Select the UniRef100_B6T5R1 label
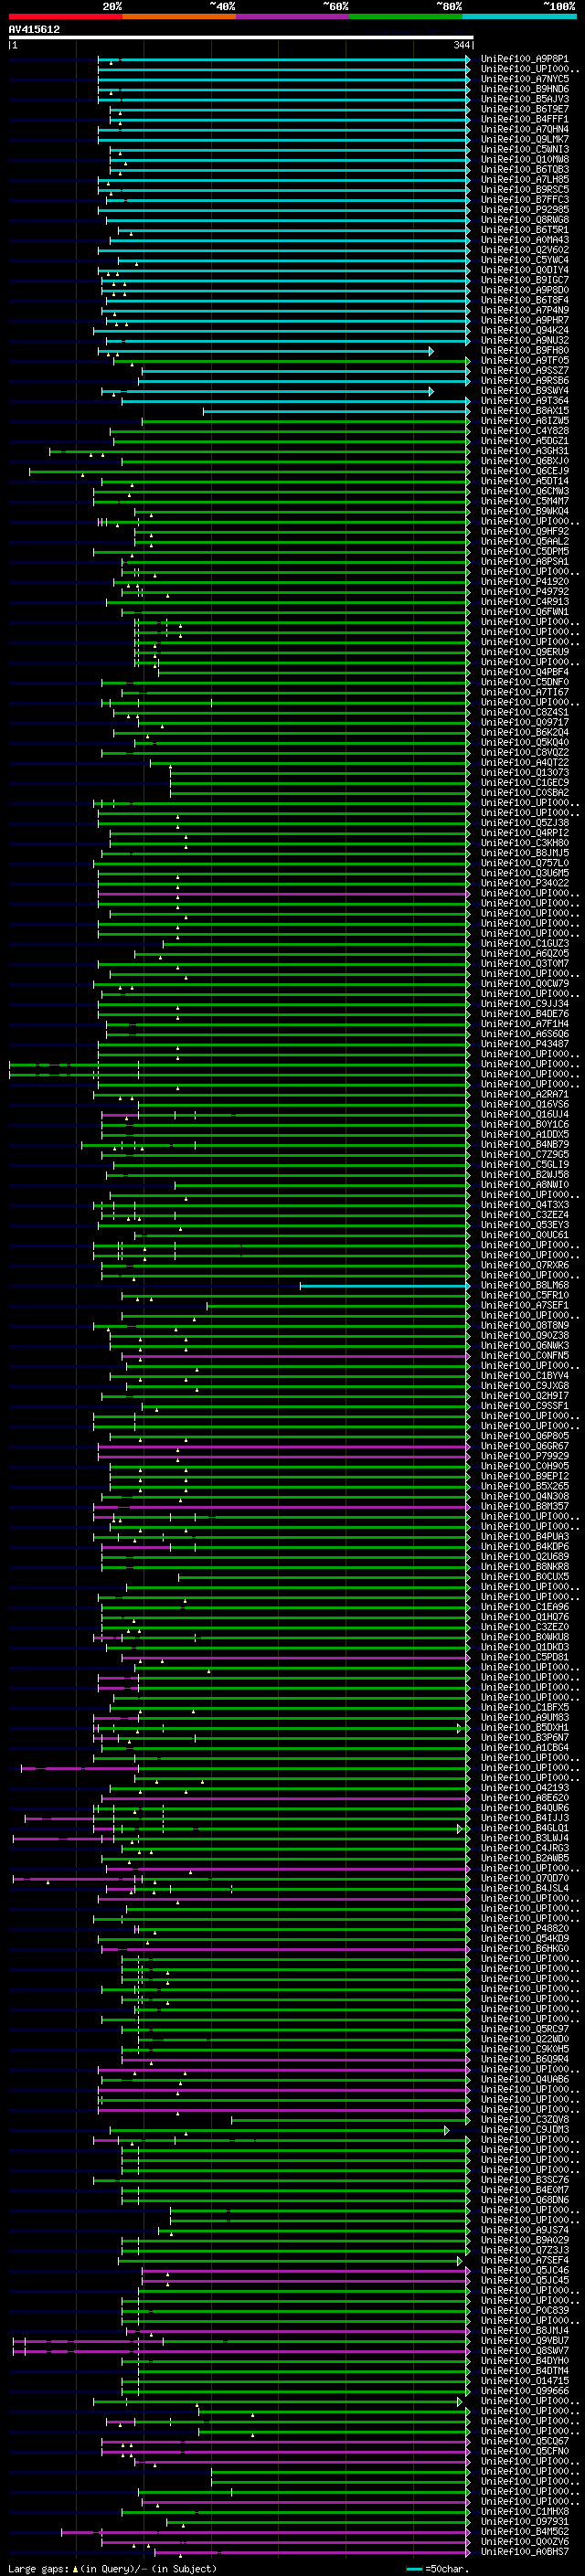Image resolution: width=585 pixels, height=2576 pixels. pos(525,230)
